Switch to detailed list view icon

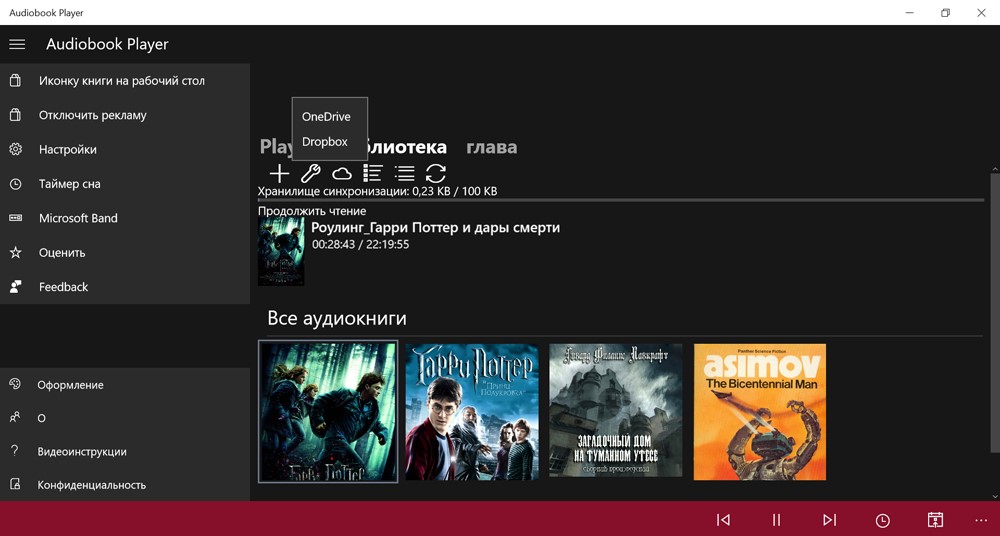(373, 173)
